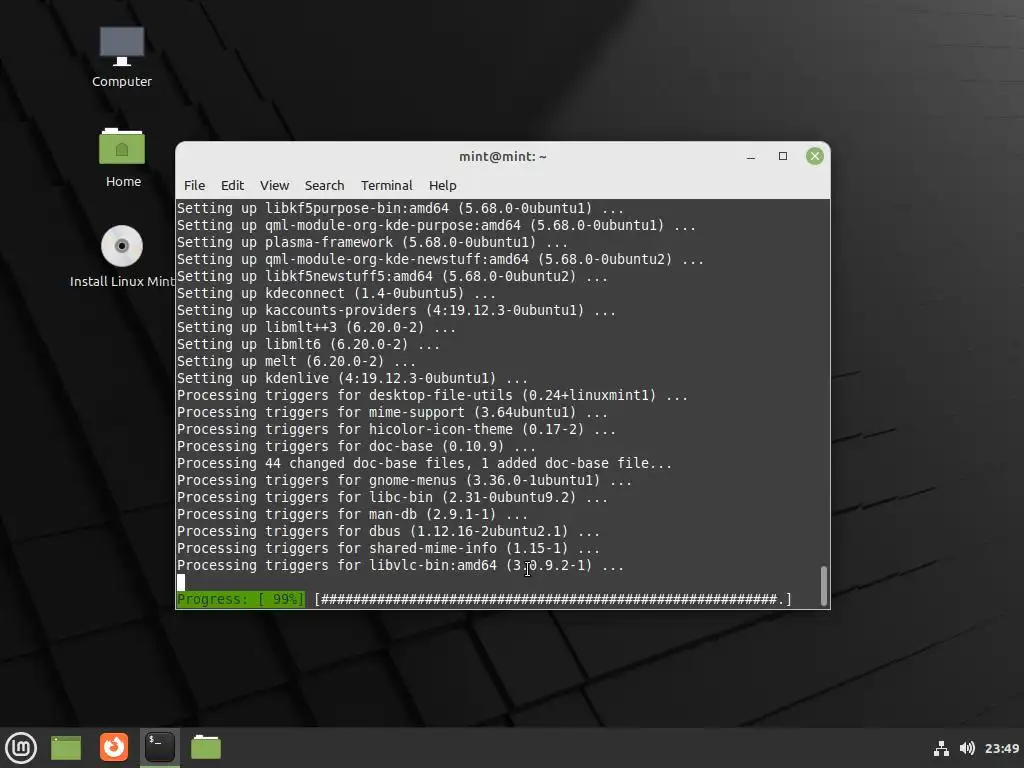Open the Files manager from the panel
The width and height of the screenshot is (1024, 768).
click(206, 747)
